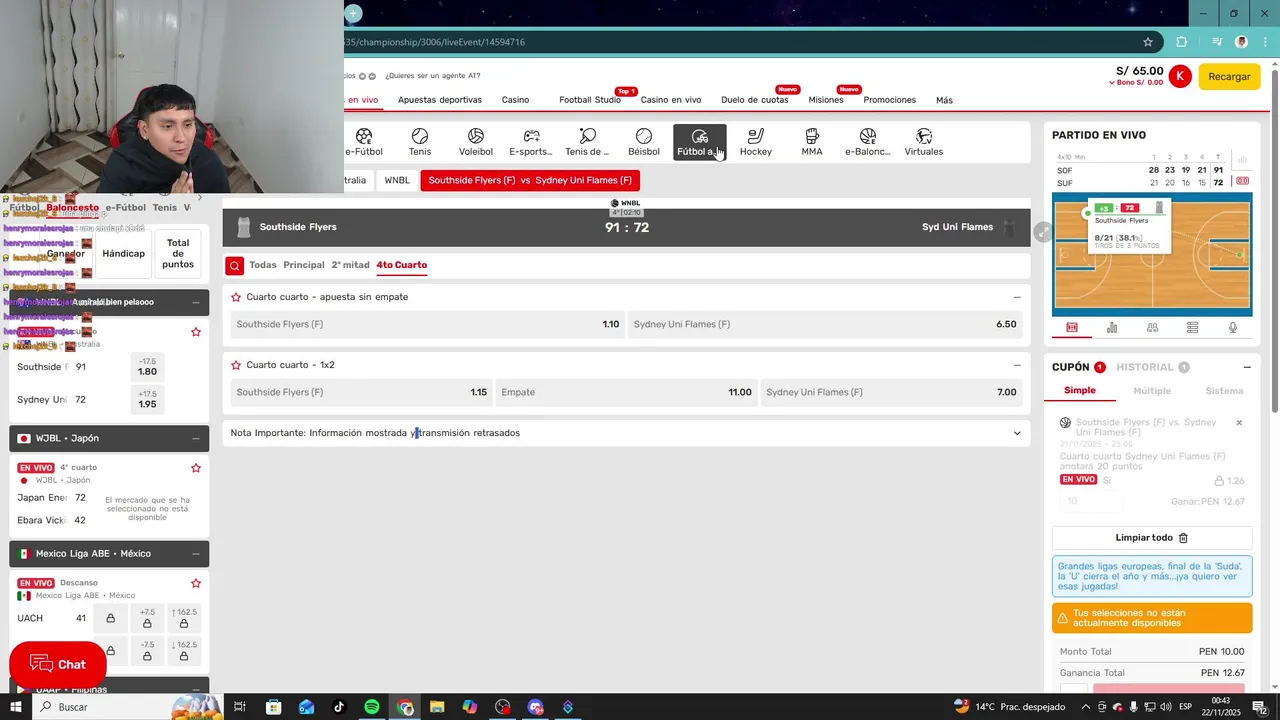Image resolution: width=1280 pixels, height=720 pixels.
Task: Select the E-sports category icon
Action: pos(531,142)
